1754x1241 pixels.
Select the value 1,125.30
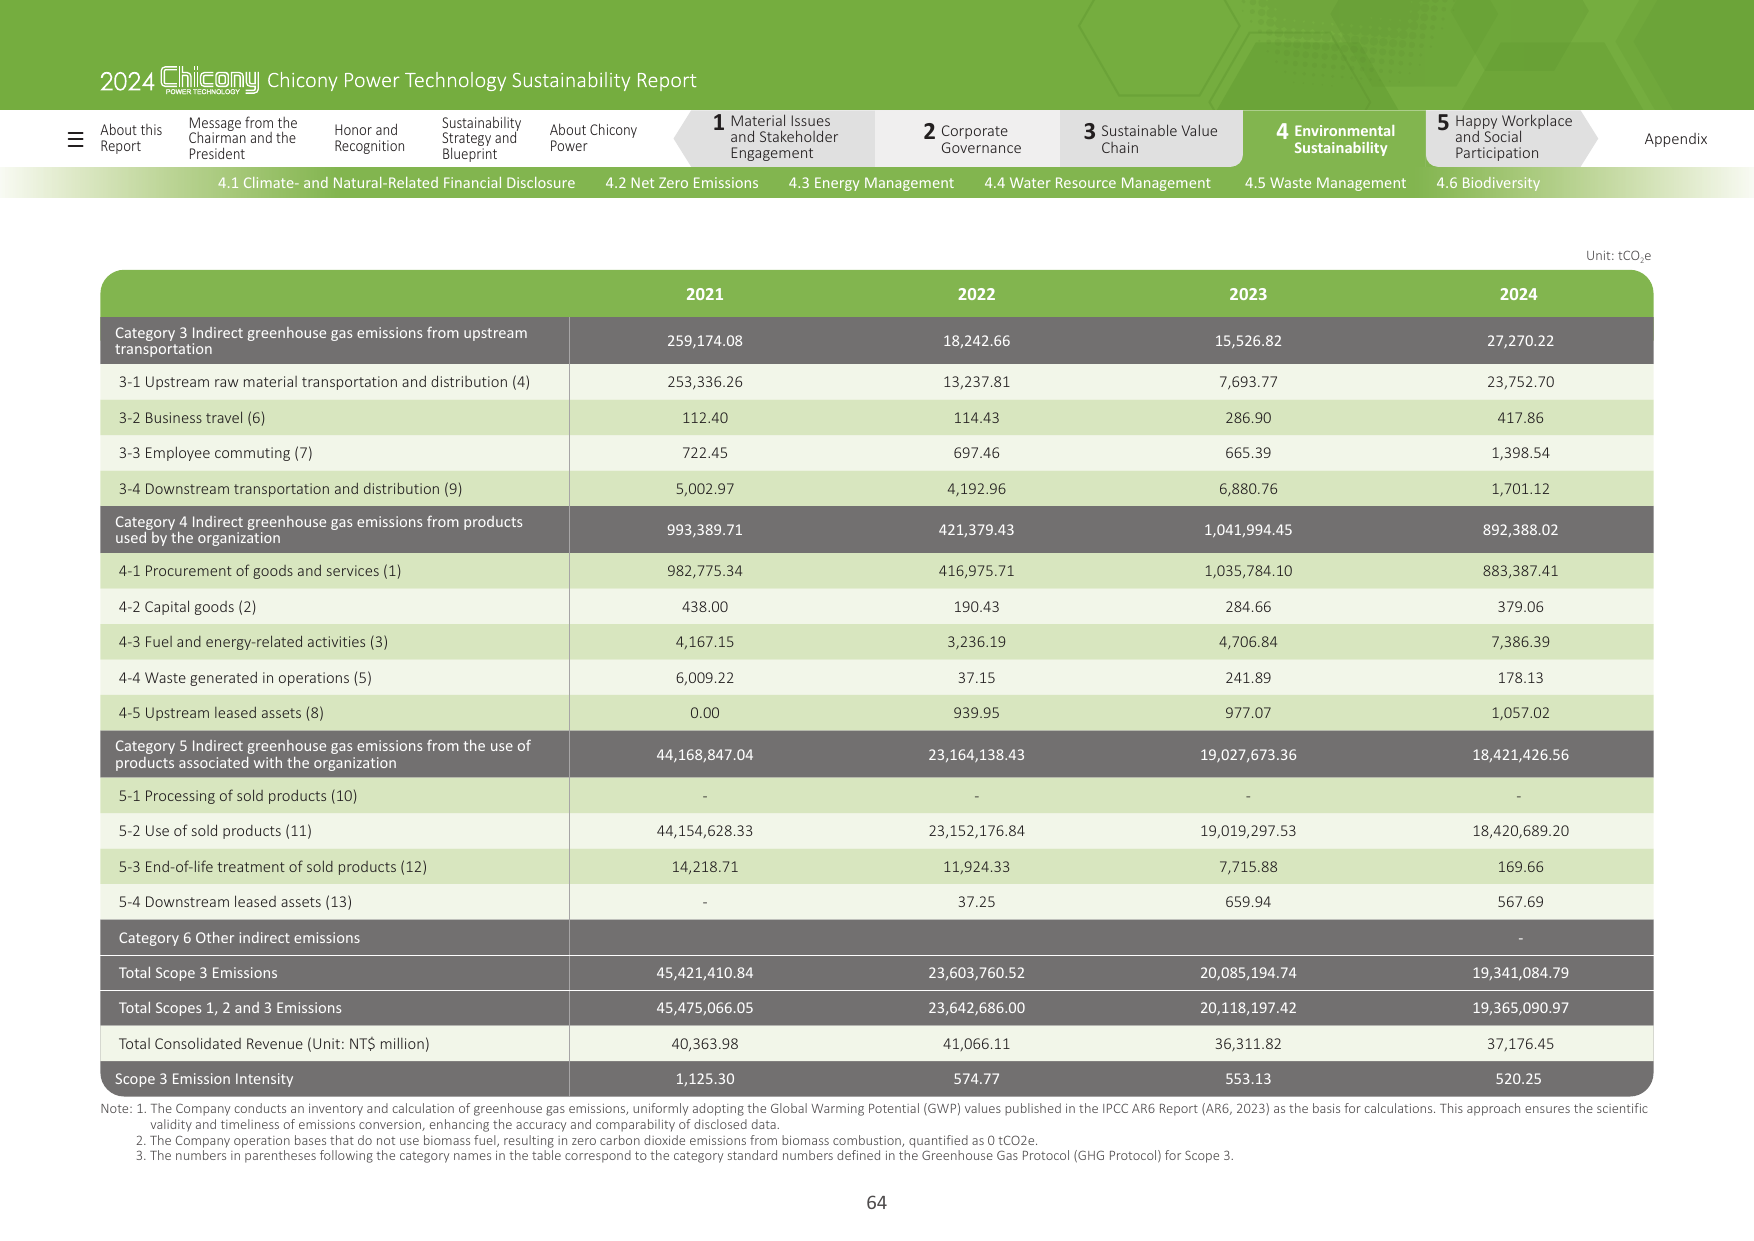(x=705, y=1079)
